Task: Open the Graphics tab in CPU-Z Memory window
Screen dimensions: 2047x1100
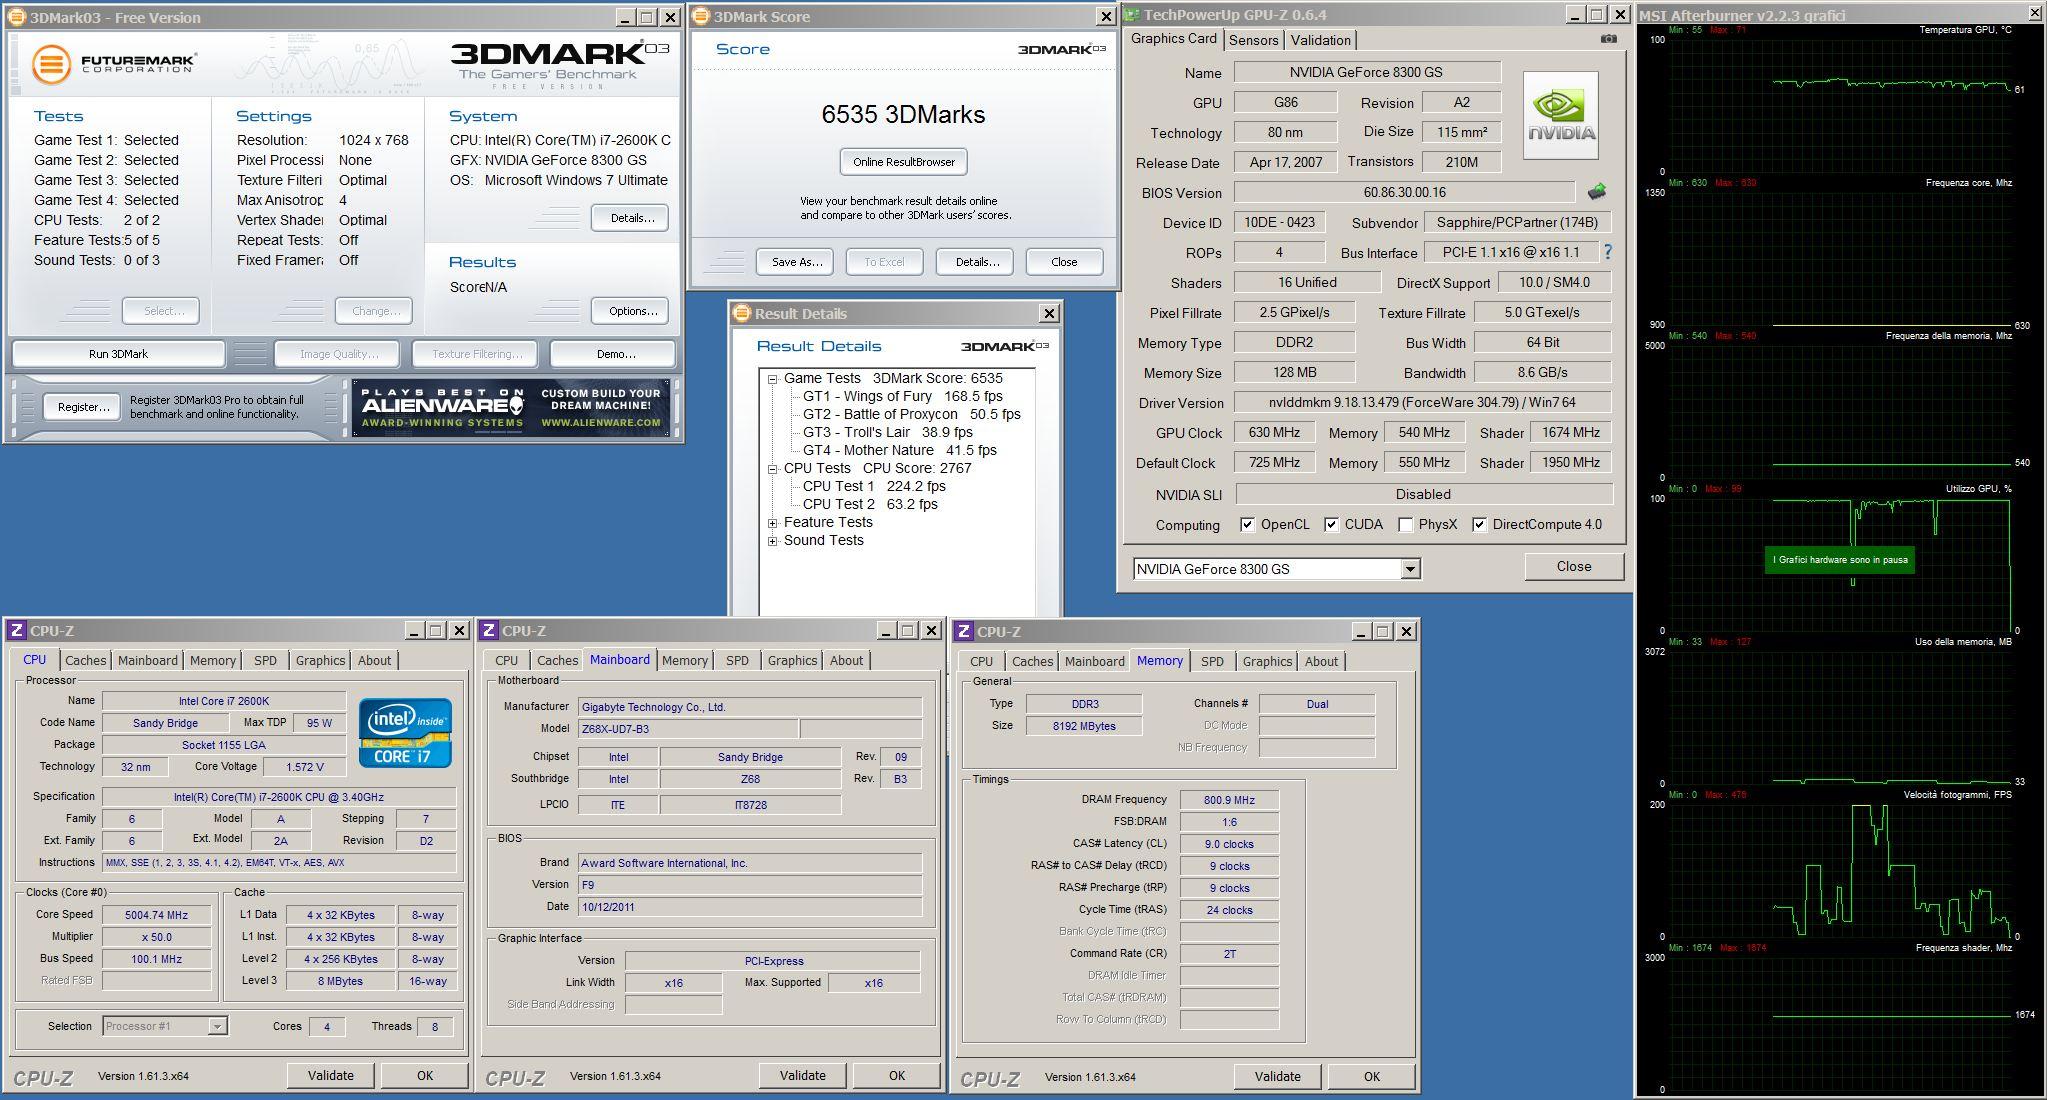Action: point(1267,661)
